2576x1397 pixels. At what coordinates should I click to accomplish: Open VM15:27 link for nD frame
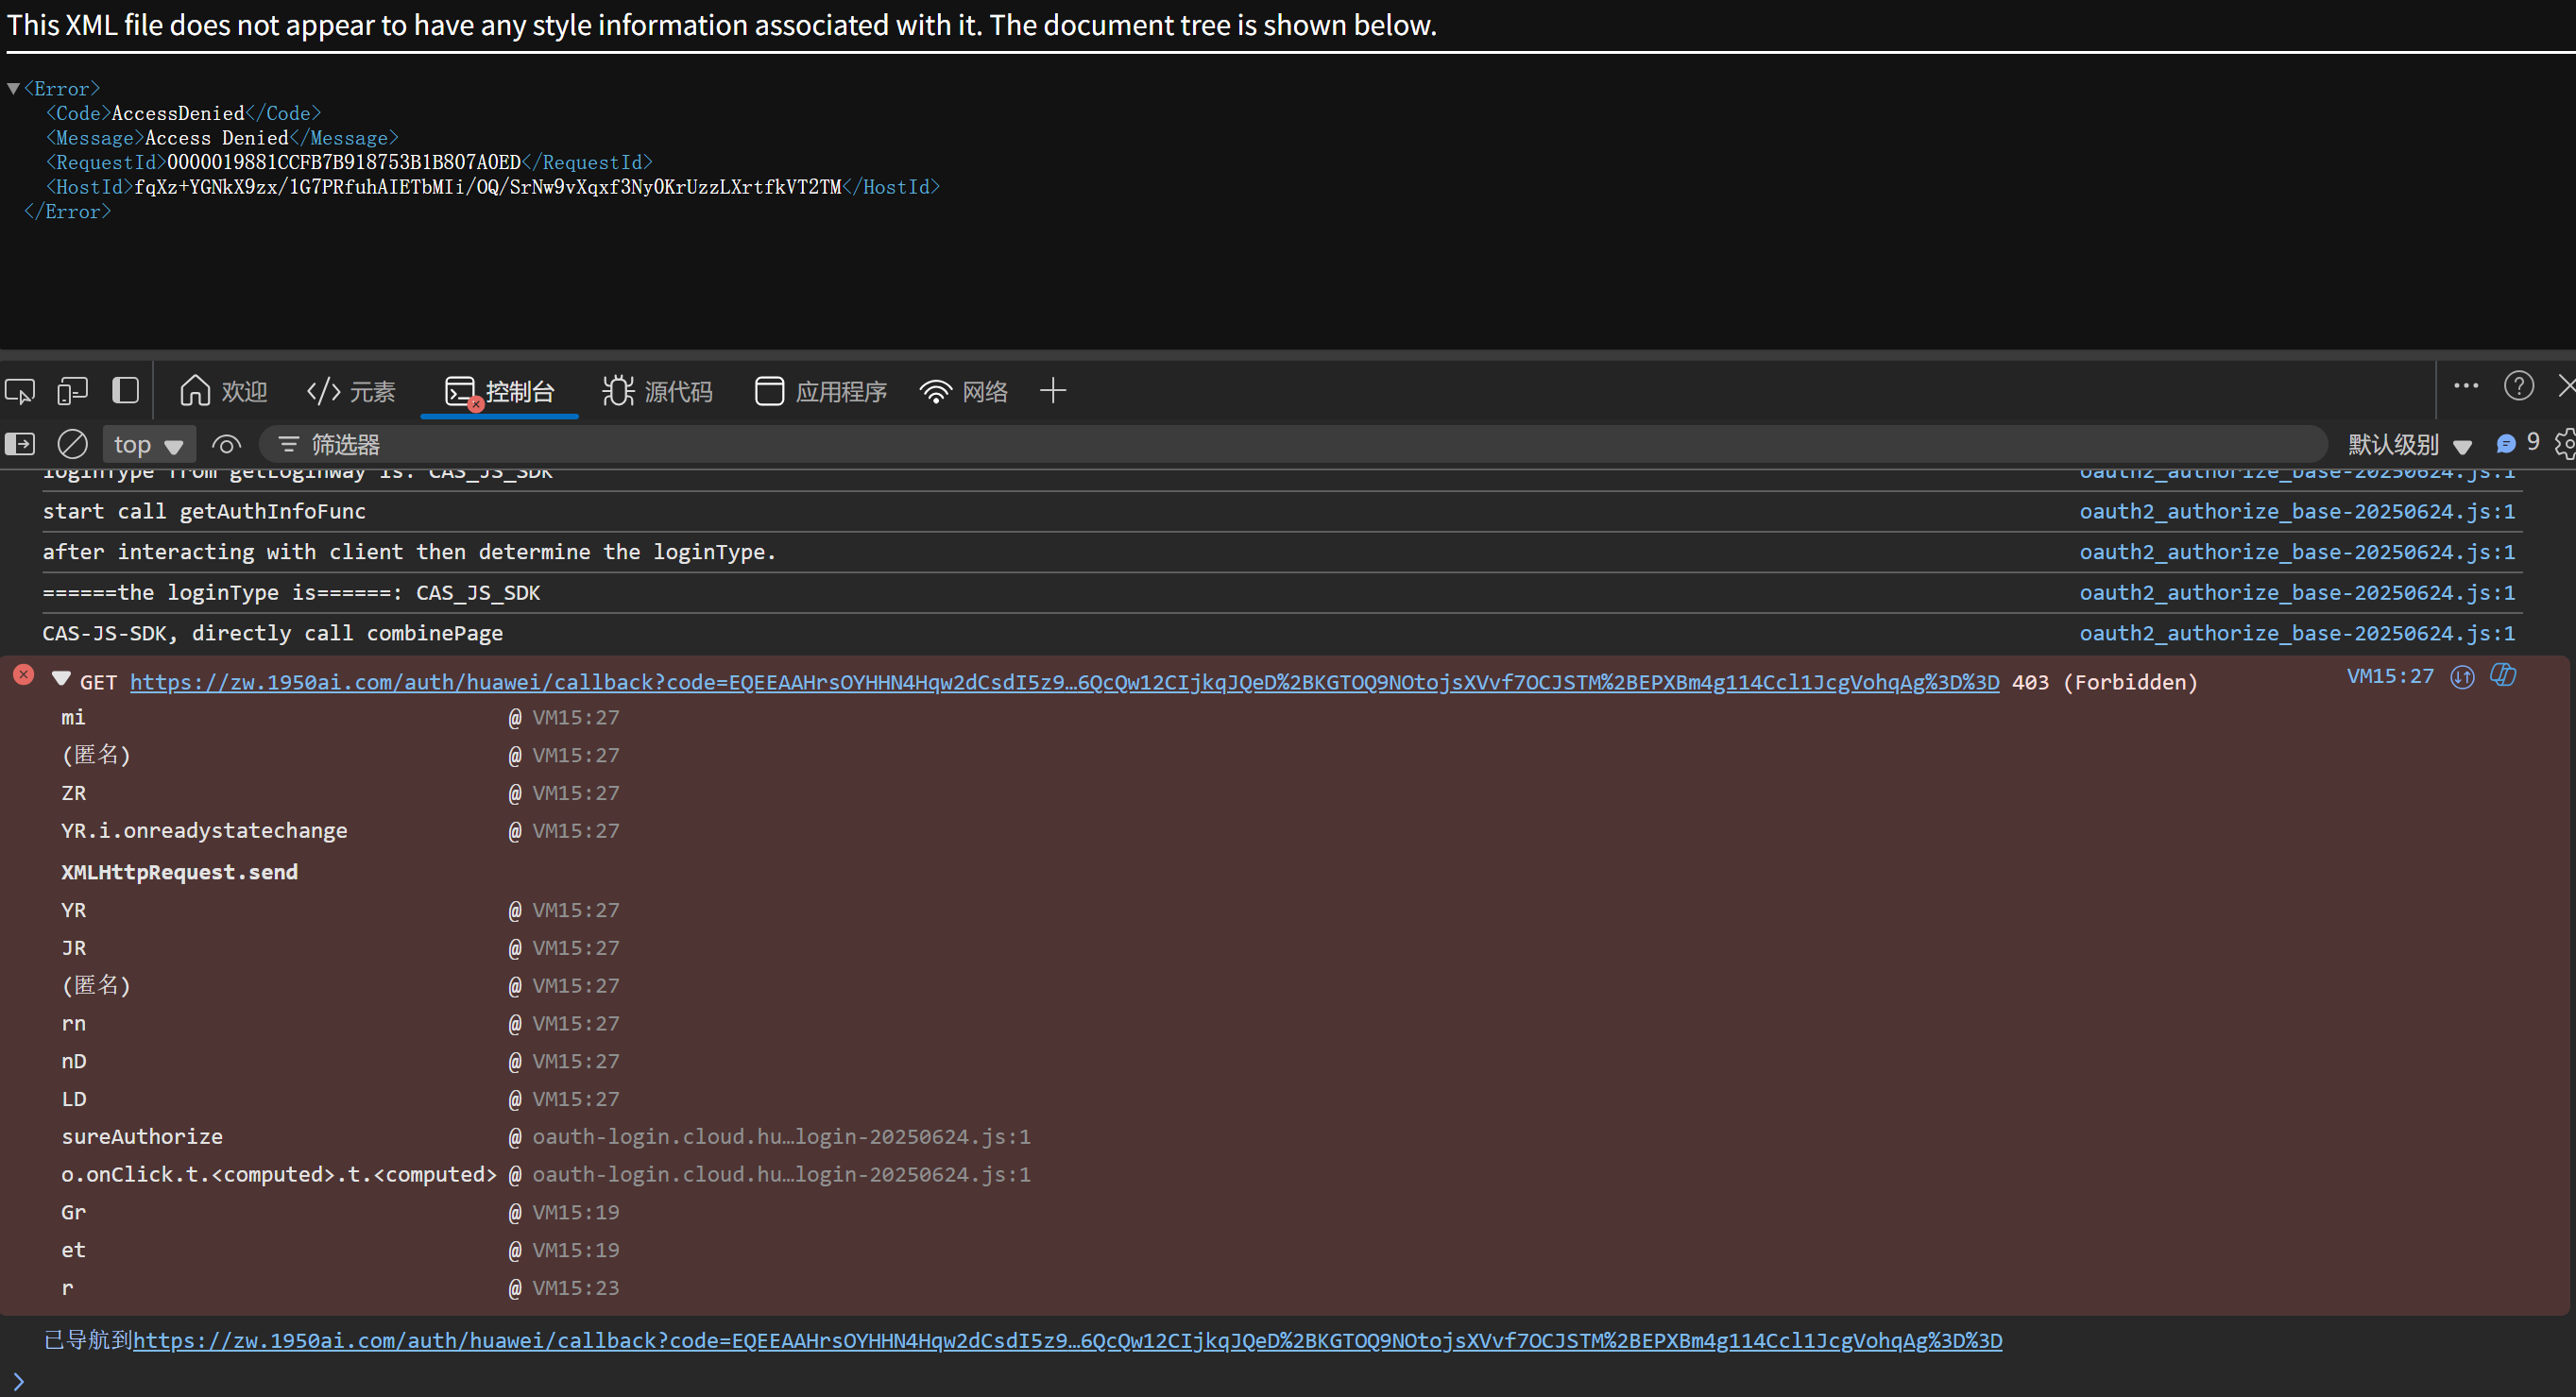[575, 1061]
